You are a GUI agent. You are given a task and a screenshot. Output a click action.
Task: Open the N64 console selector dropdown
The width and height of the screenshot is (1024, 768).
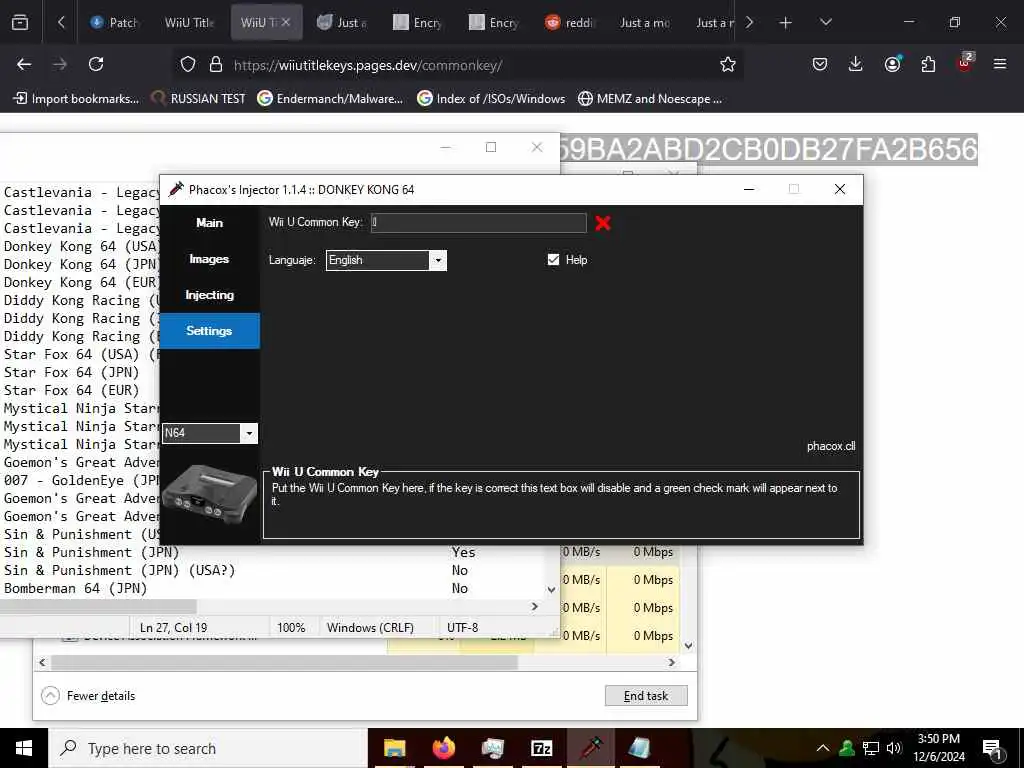coord(210,433)
